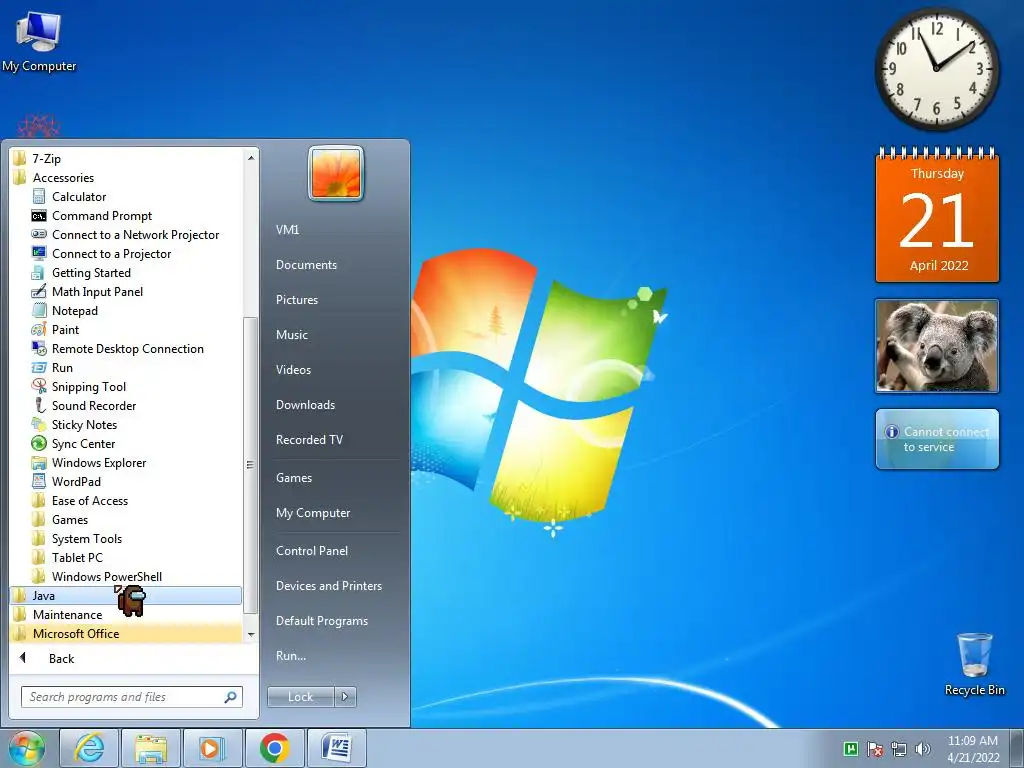Open Microsoft Word from taskbar
The image size is (1024, 768).
pyautogui.click(x=337, y=748)
